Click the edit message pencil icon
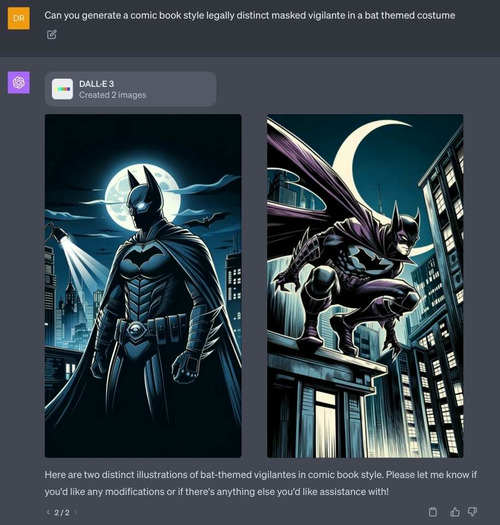This screenshot has width=500, height=525. [52, 34]
